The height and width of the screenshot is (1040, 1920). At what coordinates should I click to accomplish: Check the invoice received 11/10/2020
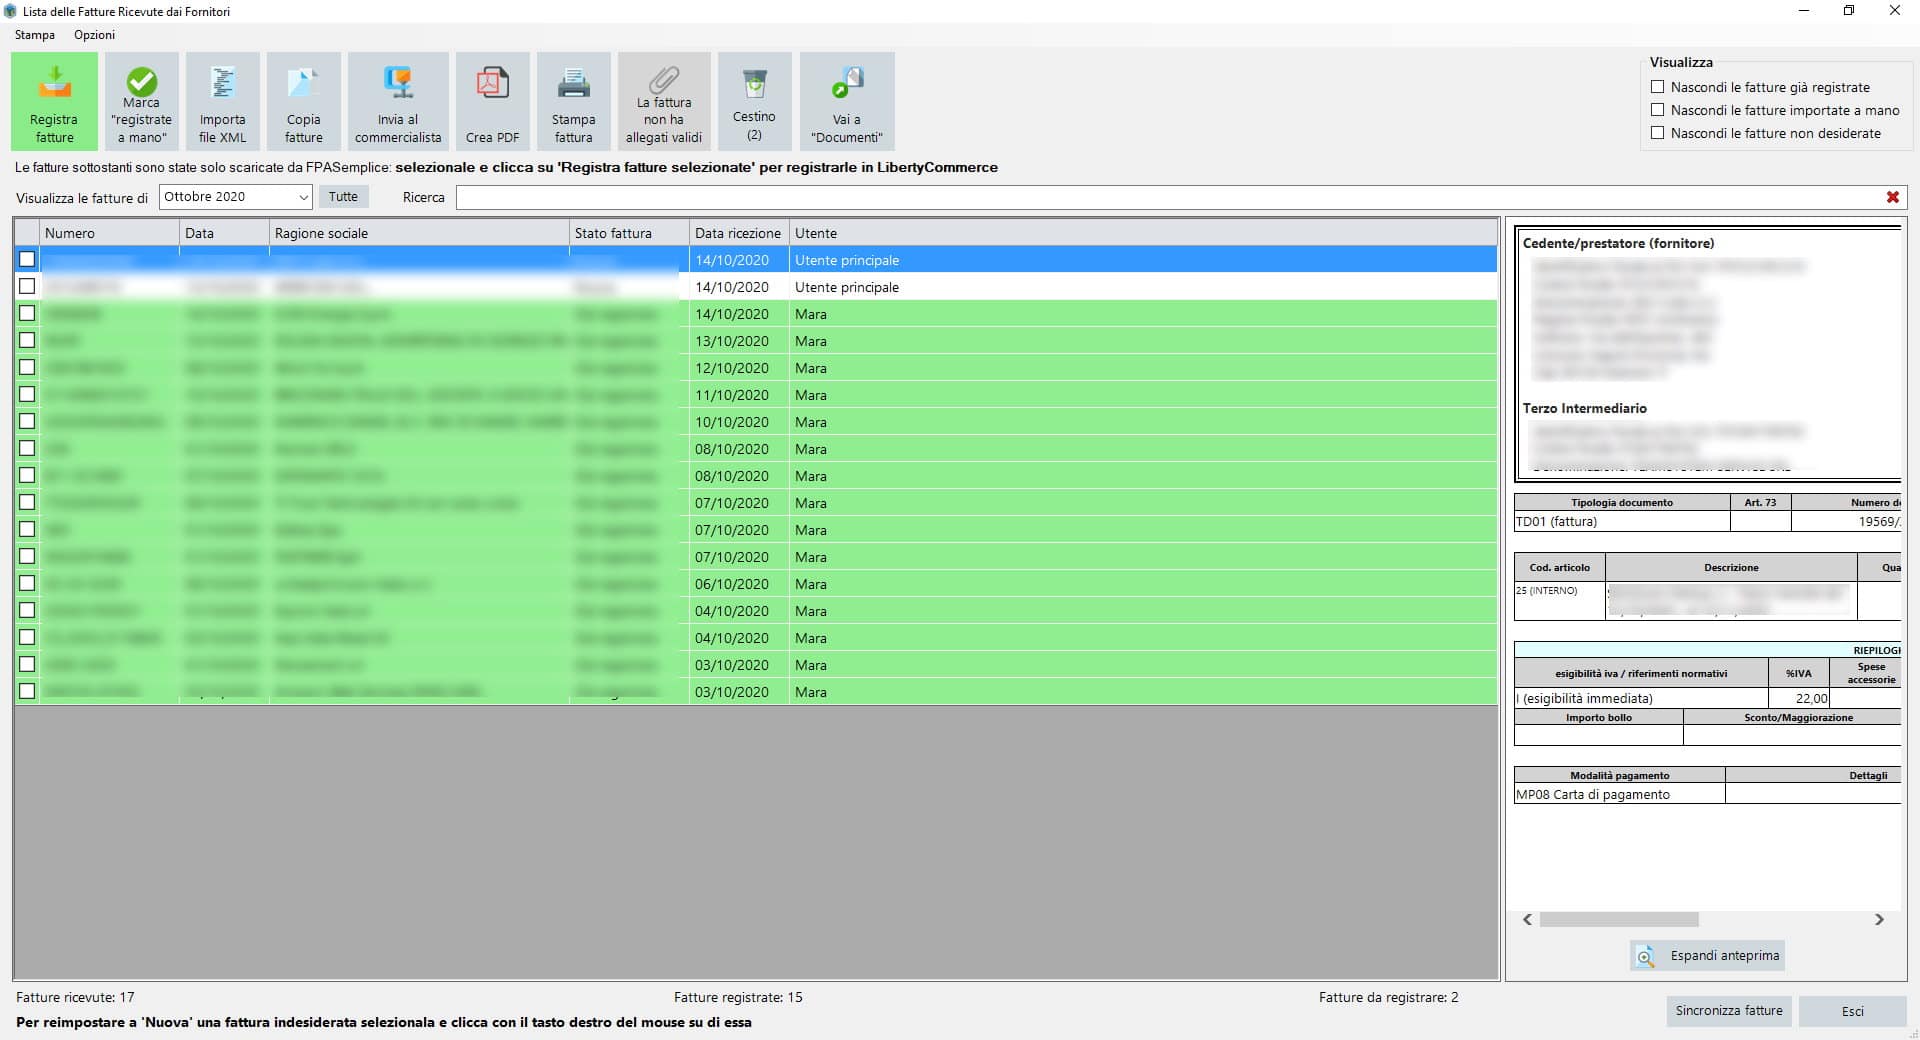[27, 394]
